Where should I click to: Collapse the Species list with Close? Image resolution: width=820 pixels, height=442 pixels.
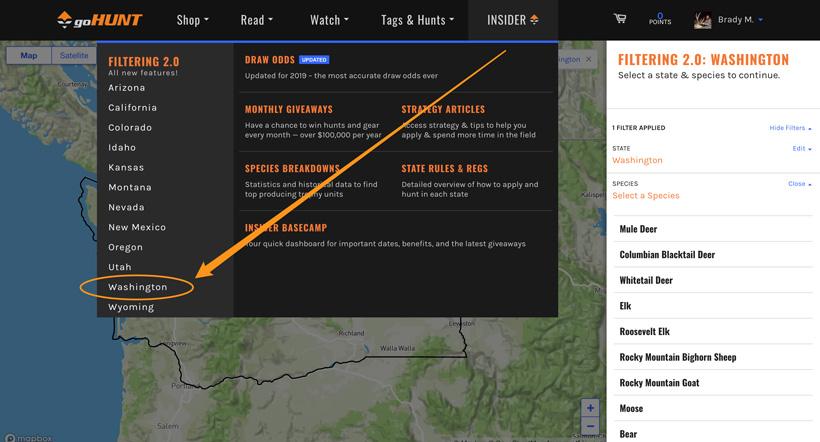[800, 184]
